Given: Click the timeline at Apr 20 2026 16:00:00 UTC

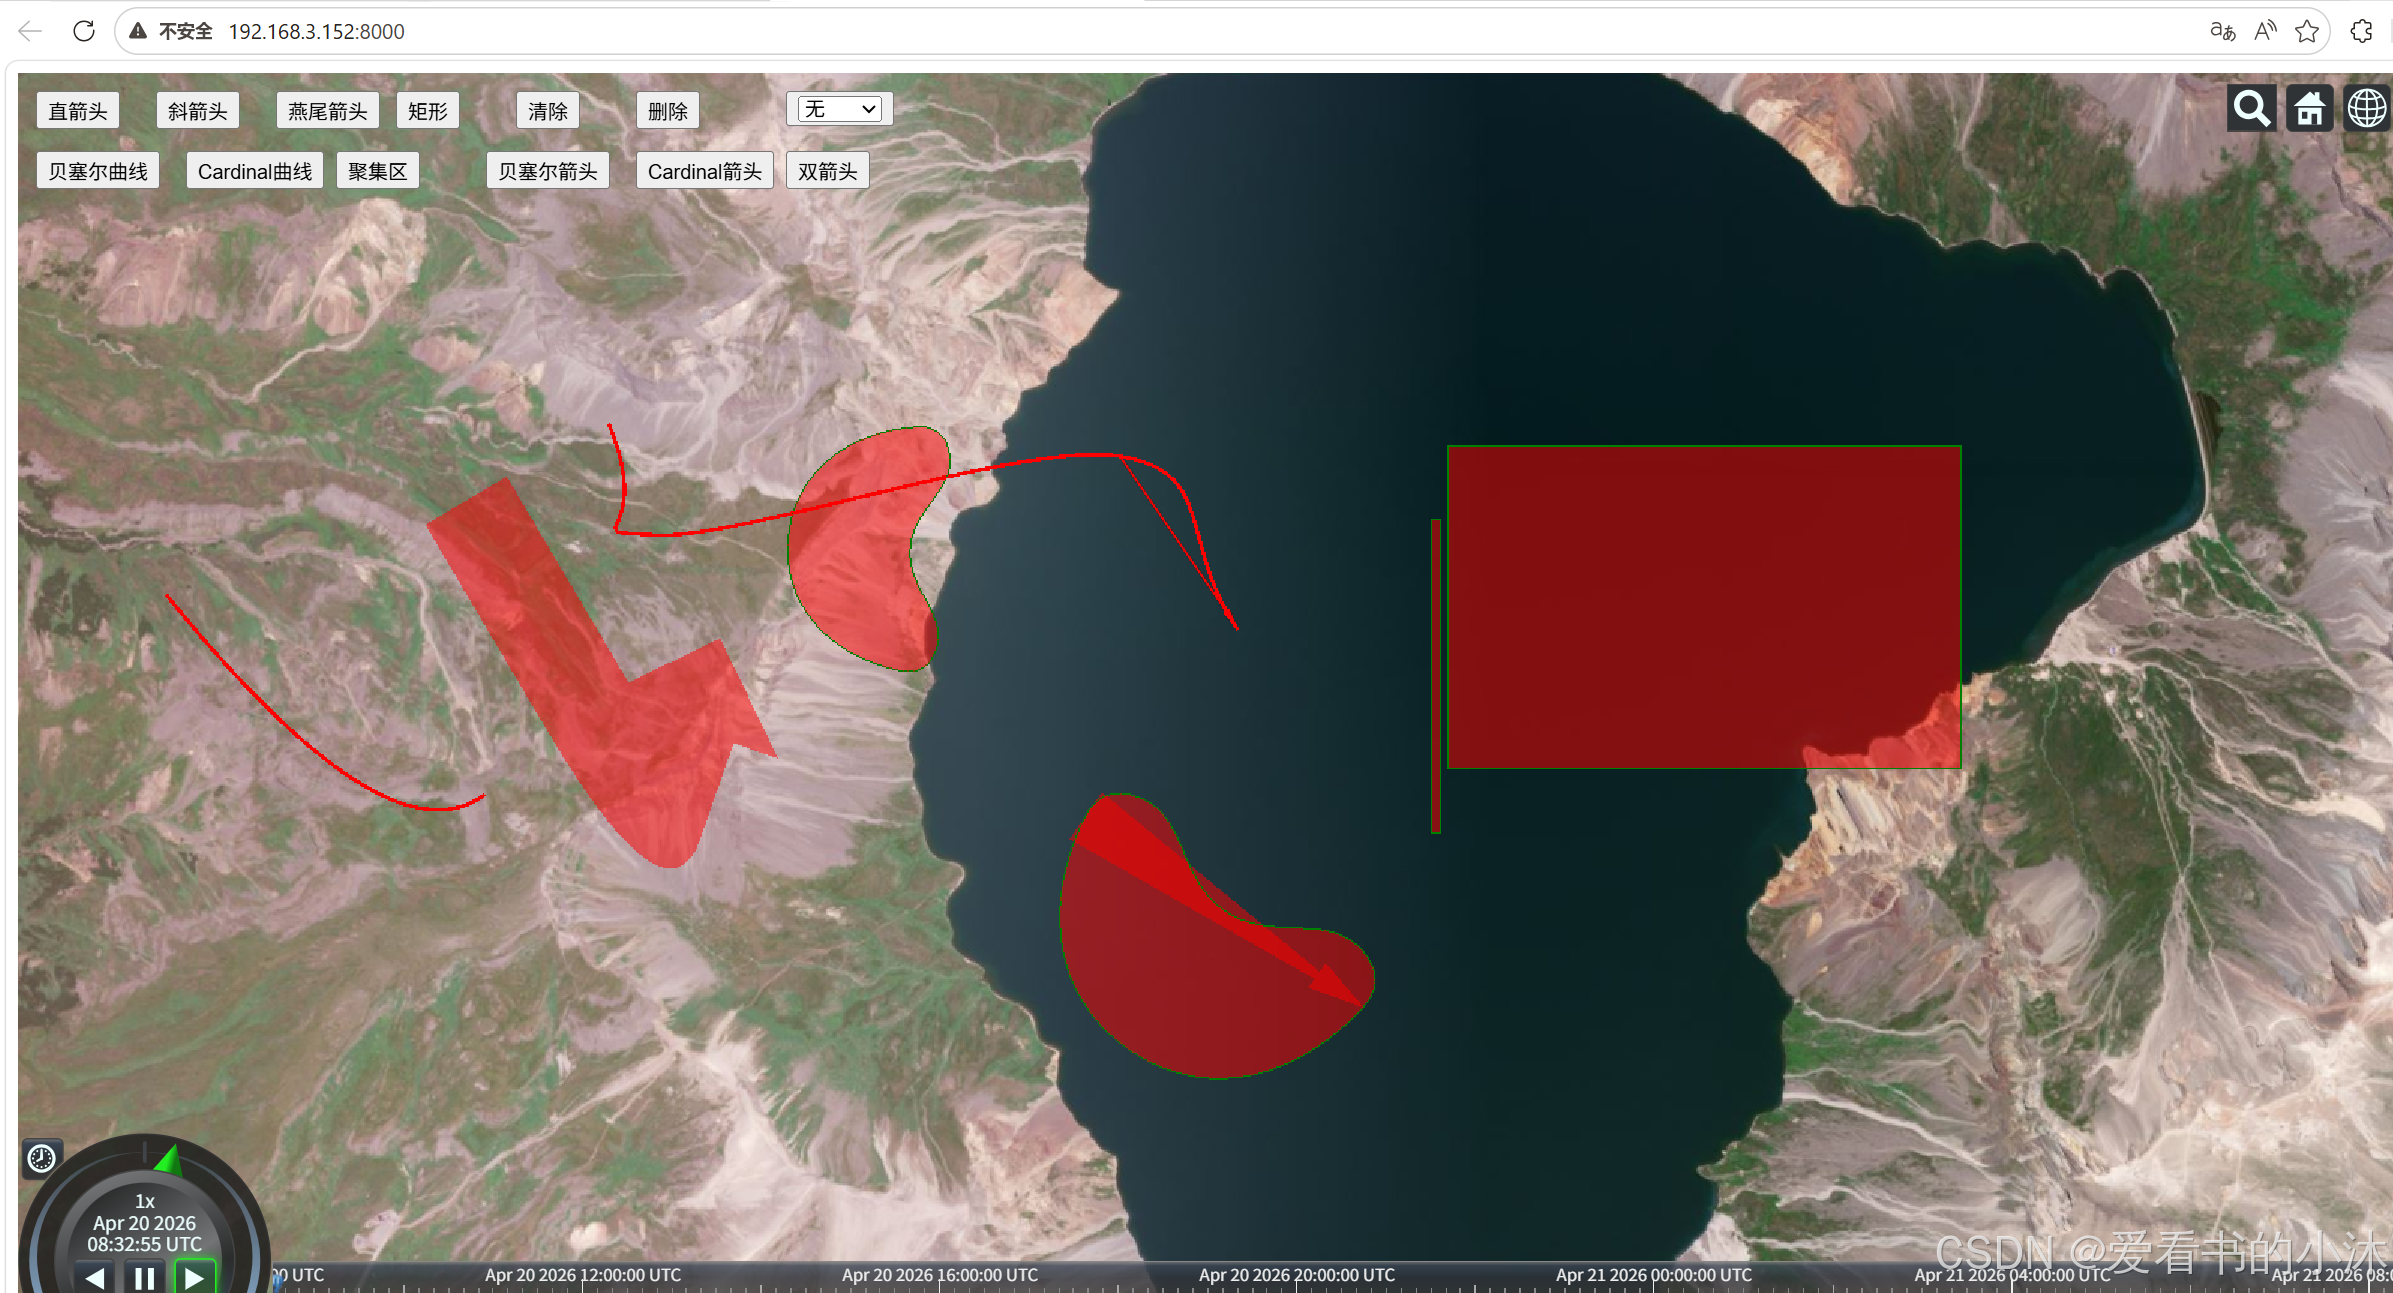Looking at the screenshot, I should pyautogui.click(x=940, y=1275).
